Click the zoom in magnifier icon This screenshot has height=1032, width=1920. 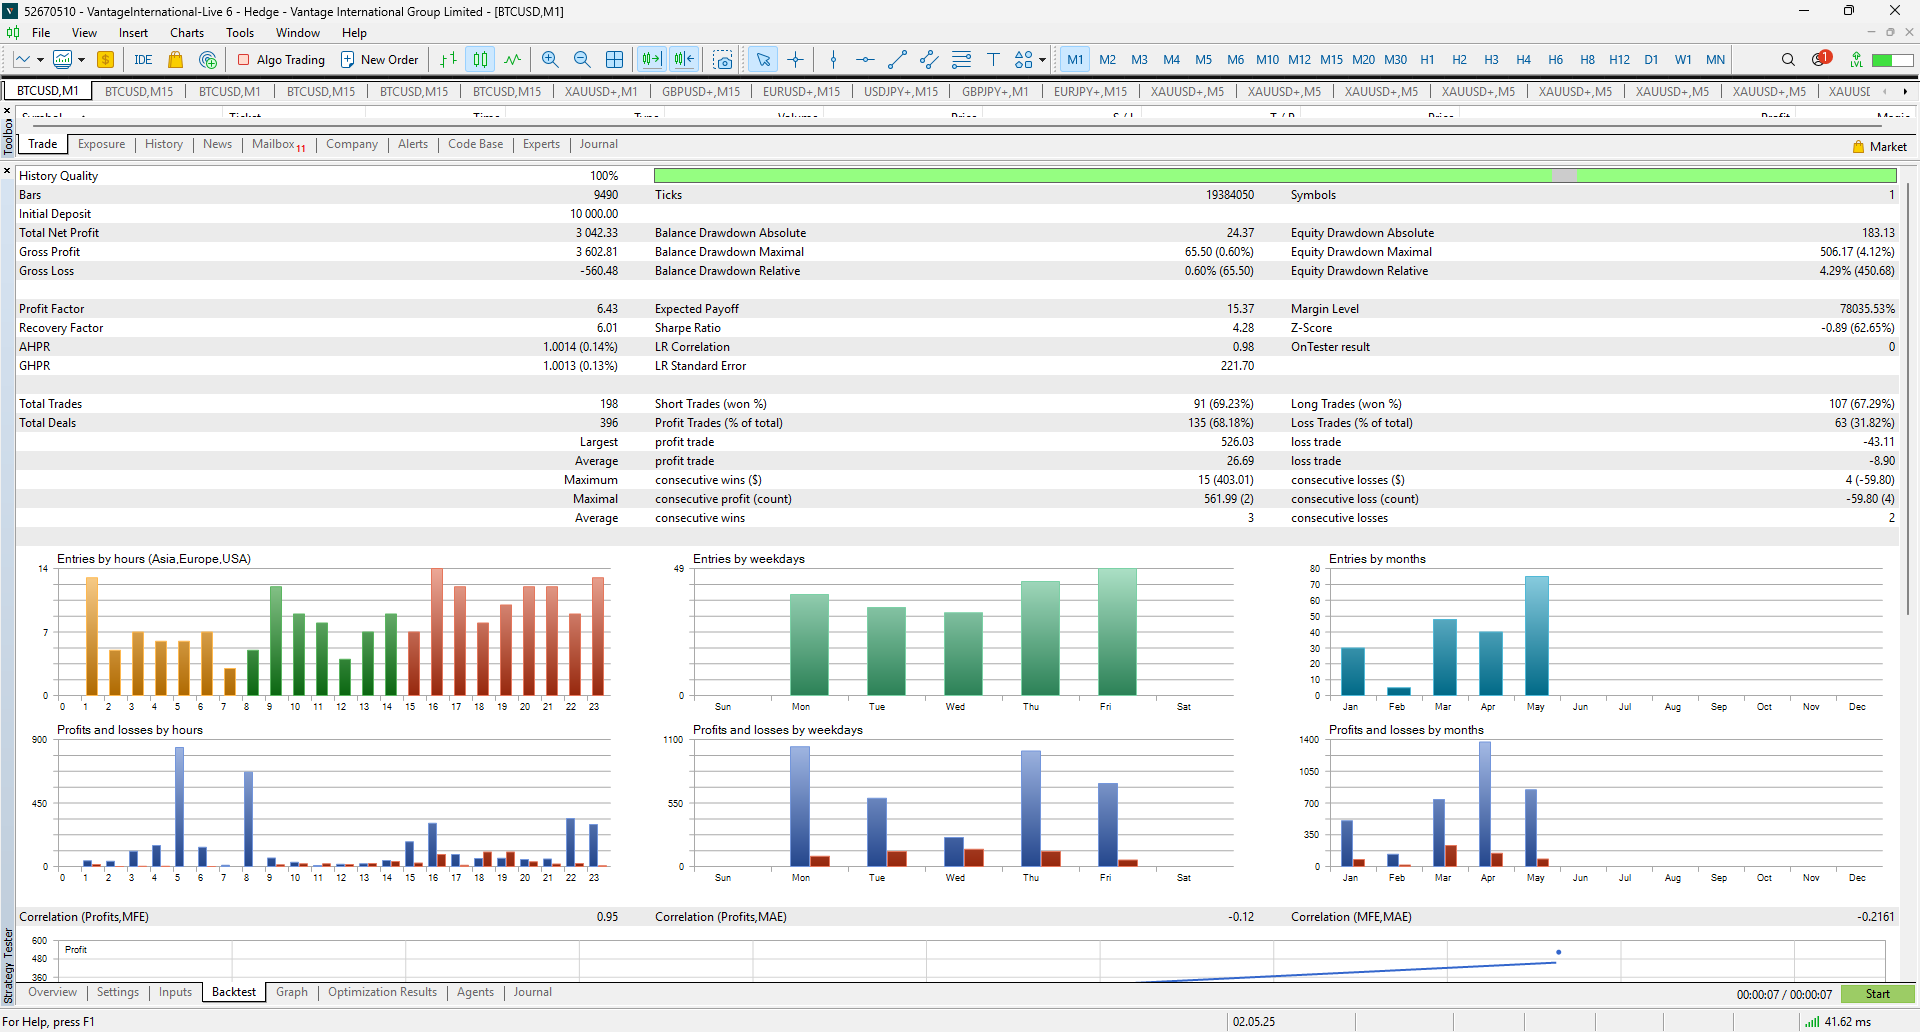550,60
